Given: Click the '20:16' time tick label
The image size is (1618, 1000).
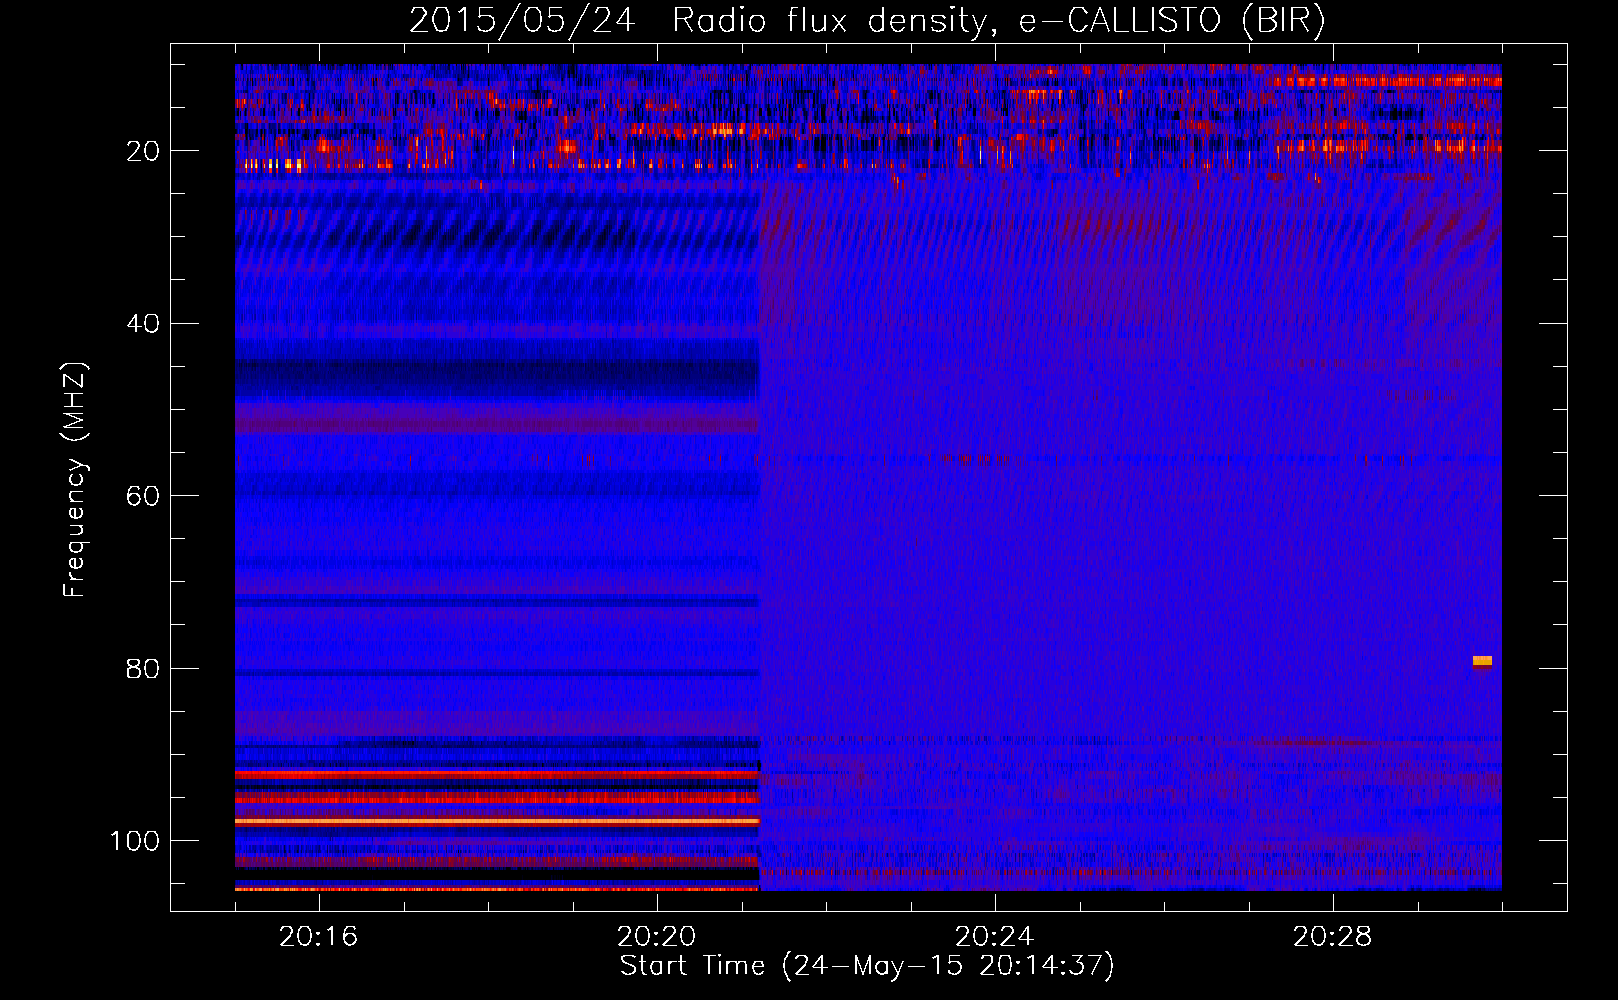Looking at the screenshot, I should 319,937.
